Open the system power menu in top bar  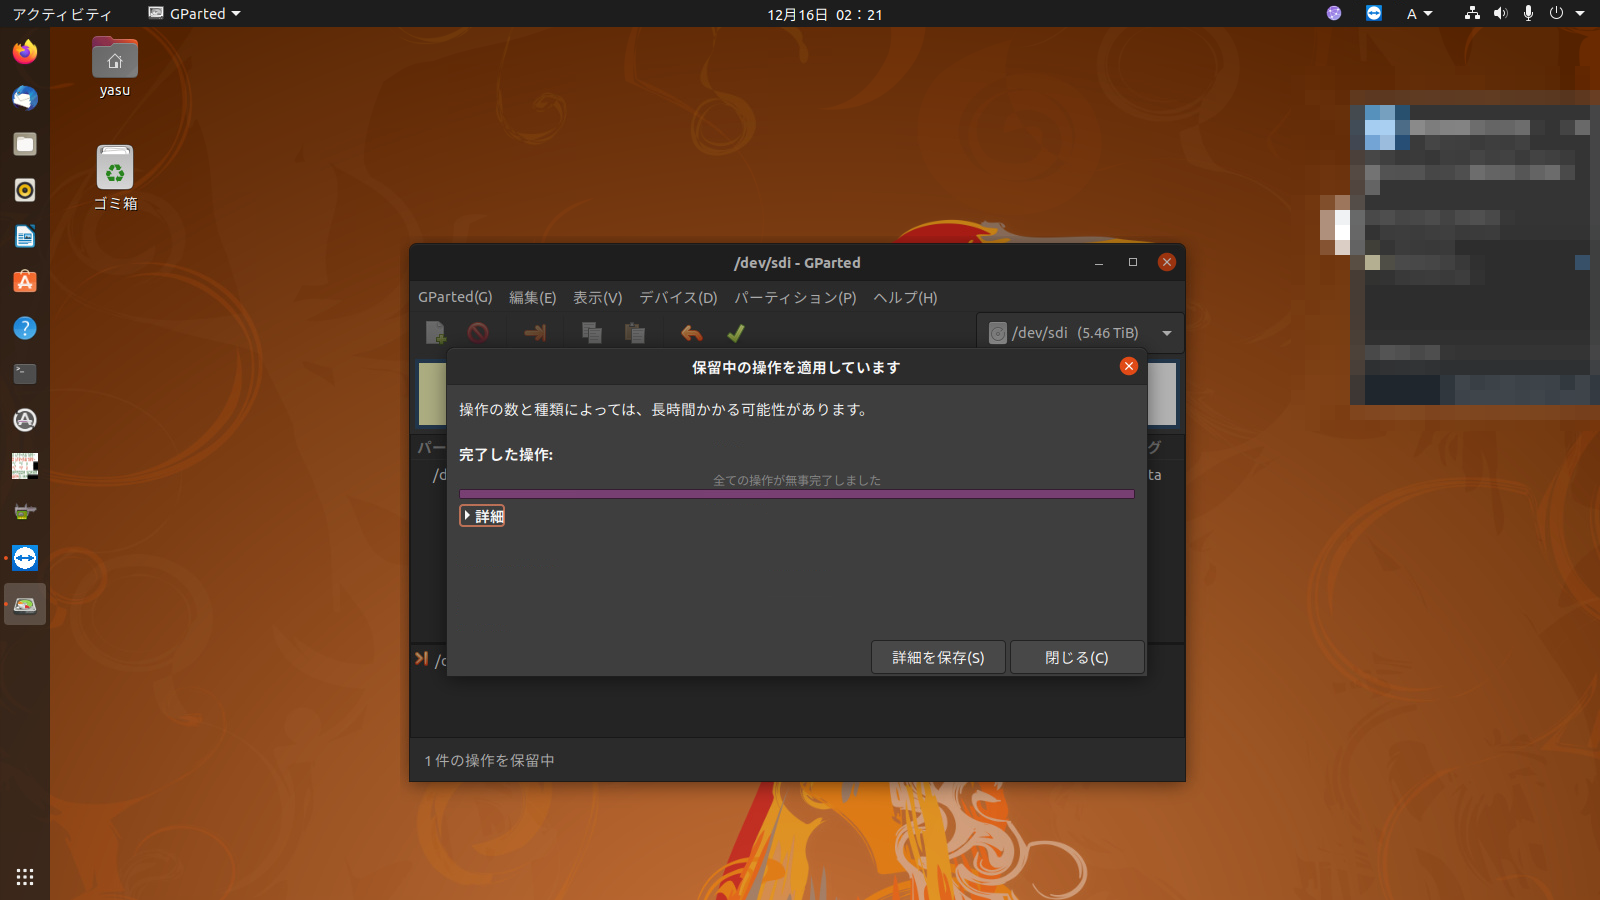(x=1566, y=14)
